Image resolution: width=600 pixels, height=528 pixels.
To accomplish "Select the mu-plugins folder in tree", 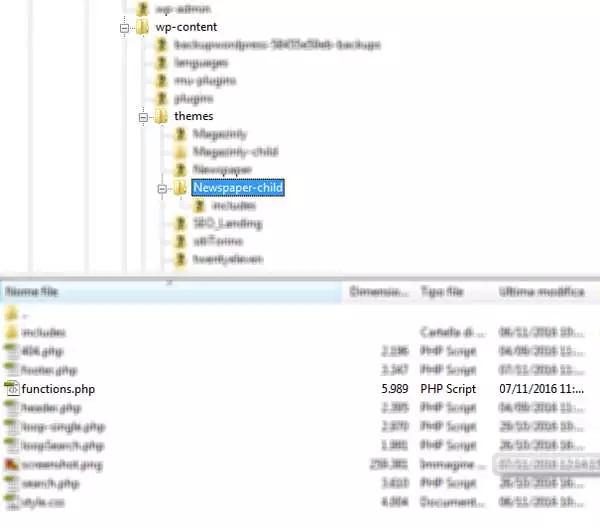I will [205, 81].
